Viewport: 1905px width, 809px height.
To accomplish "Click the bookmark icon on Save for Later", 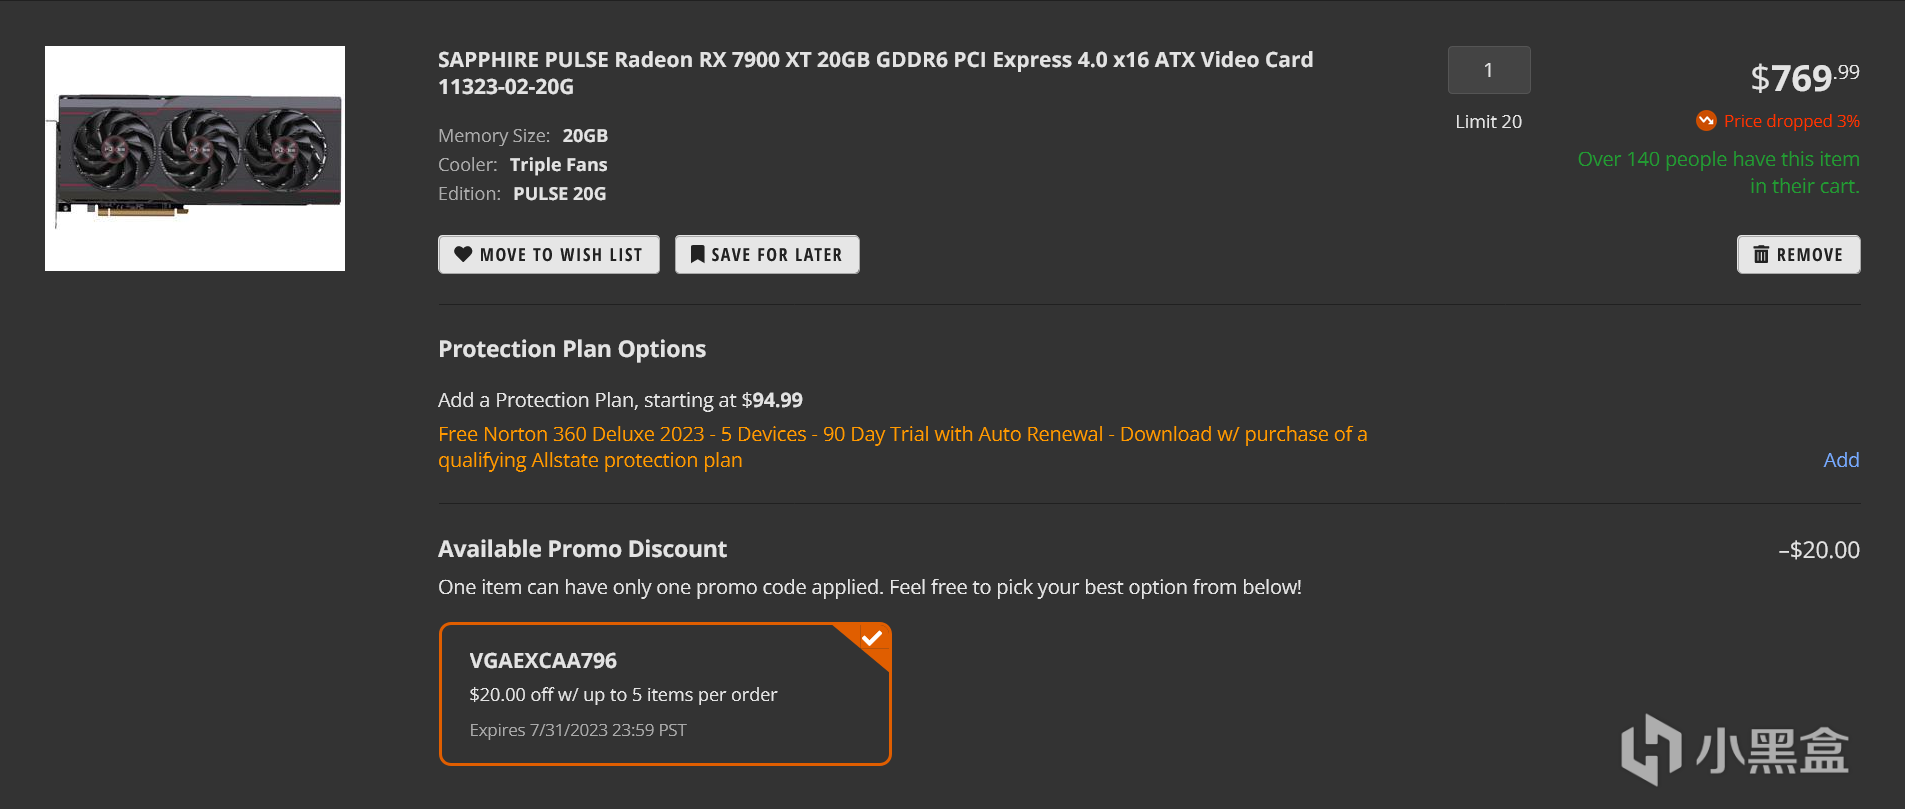I will coord(698,254).
